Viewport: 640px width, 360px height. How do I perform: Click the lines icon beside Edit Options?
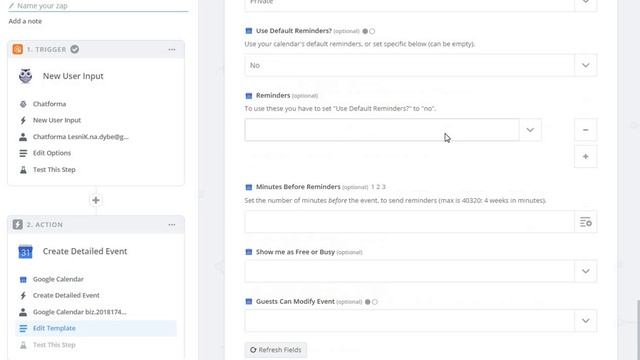[23, 153]
